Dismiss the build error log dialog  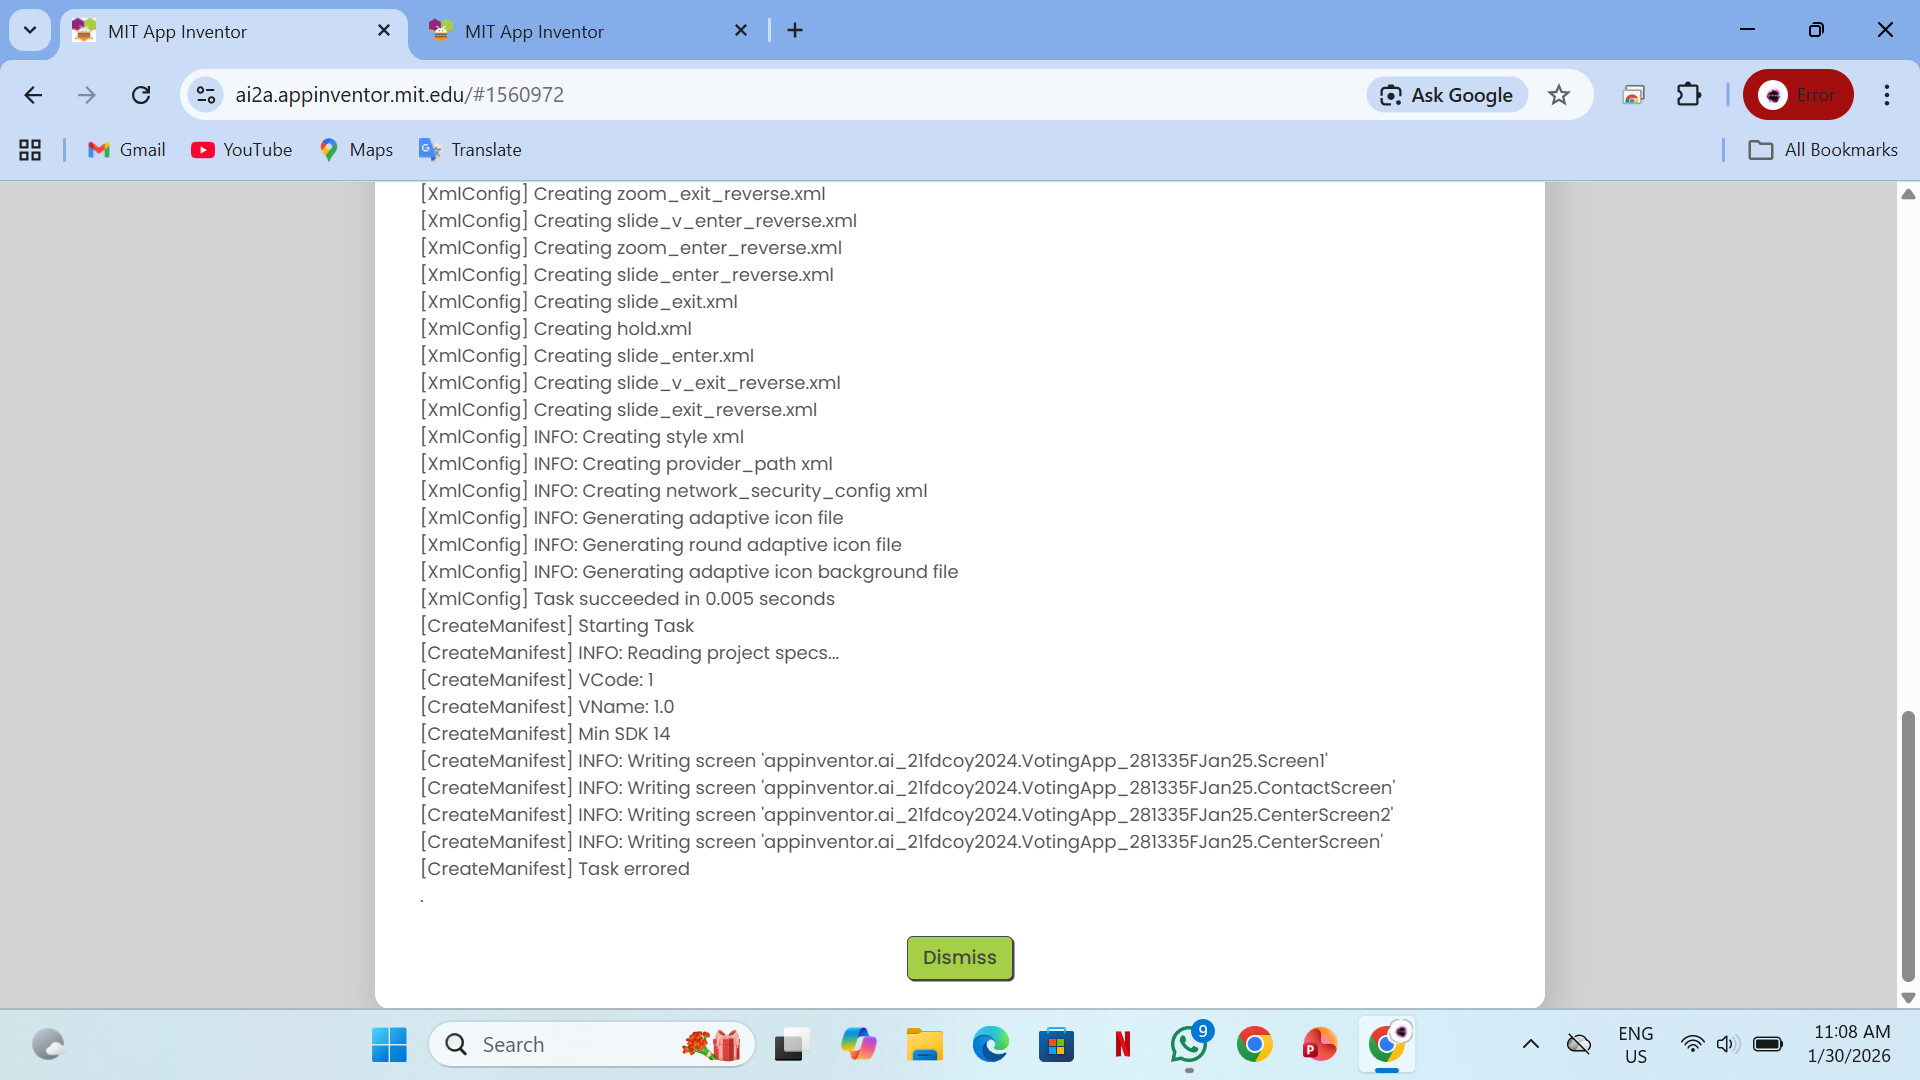[x=959, y=958]
